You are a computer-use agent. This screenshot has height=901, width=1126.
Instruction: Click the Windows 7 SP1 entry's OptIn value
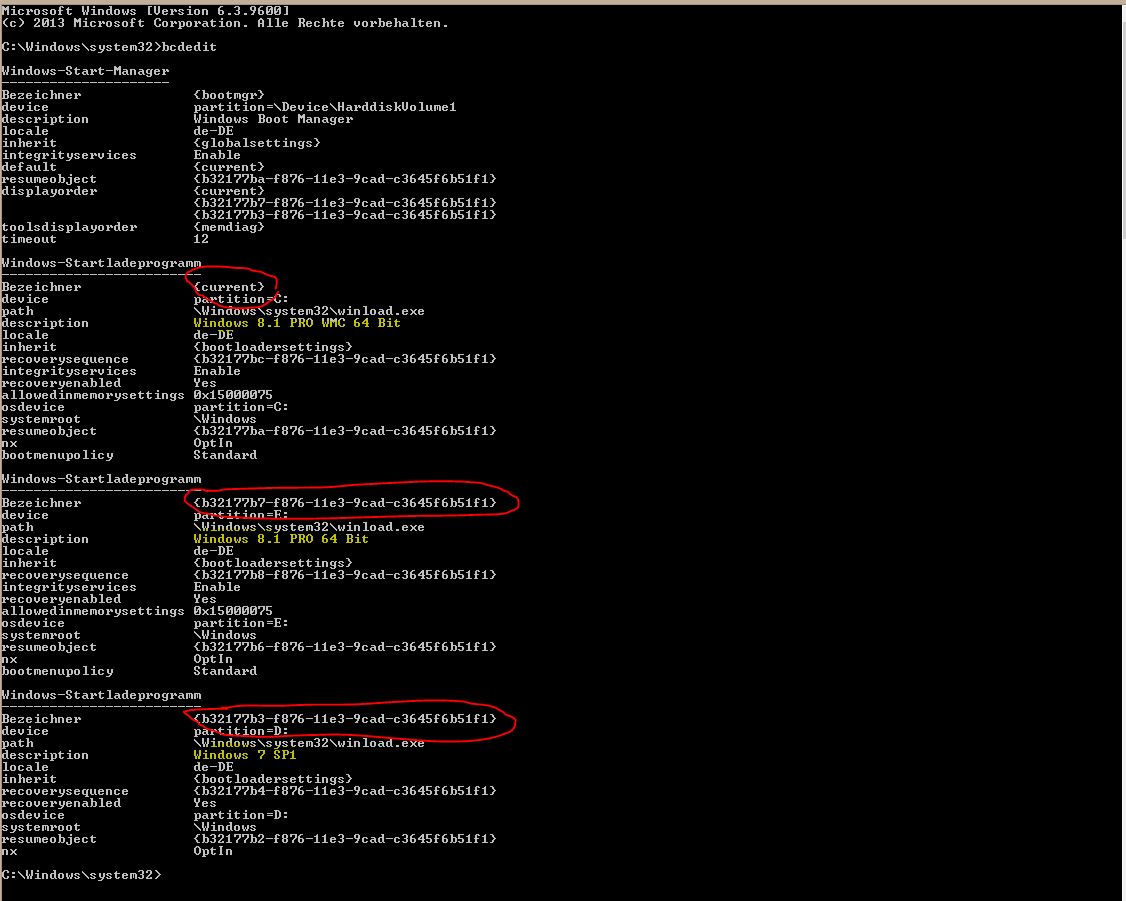click(213, 851)
